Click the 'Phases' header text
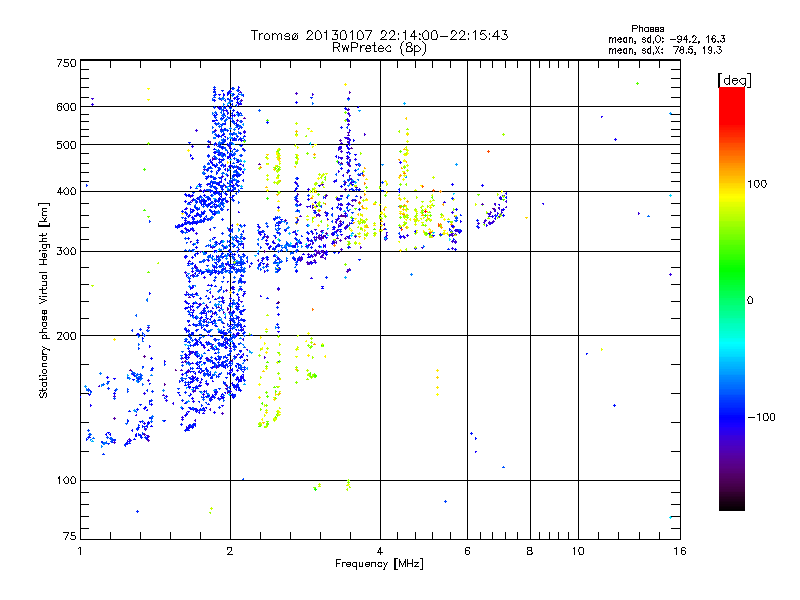Viewport: 800px width, 600px height. 647,29
